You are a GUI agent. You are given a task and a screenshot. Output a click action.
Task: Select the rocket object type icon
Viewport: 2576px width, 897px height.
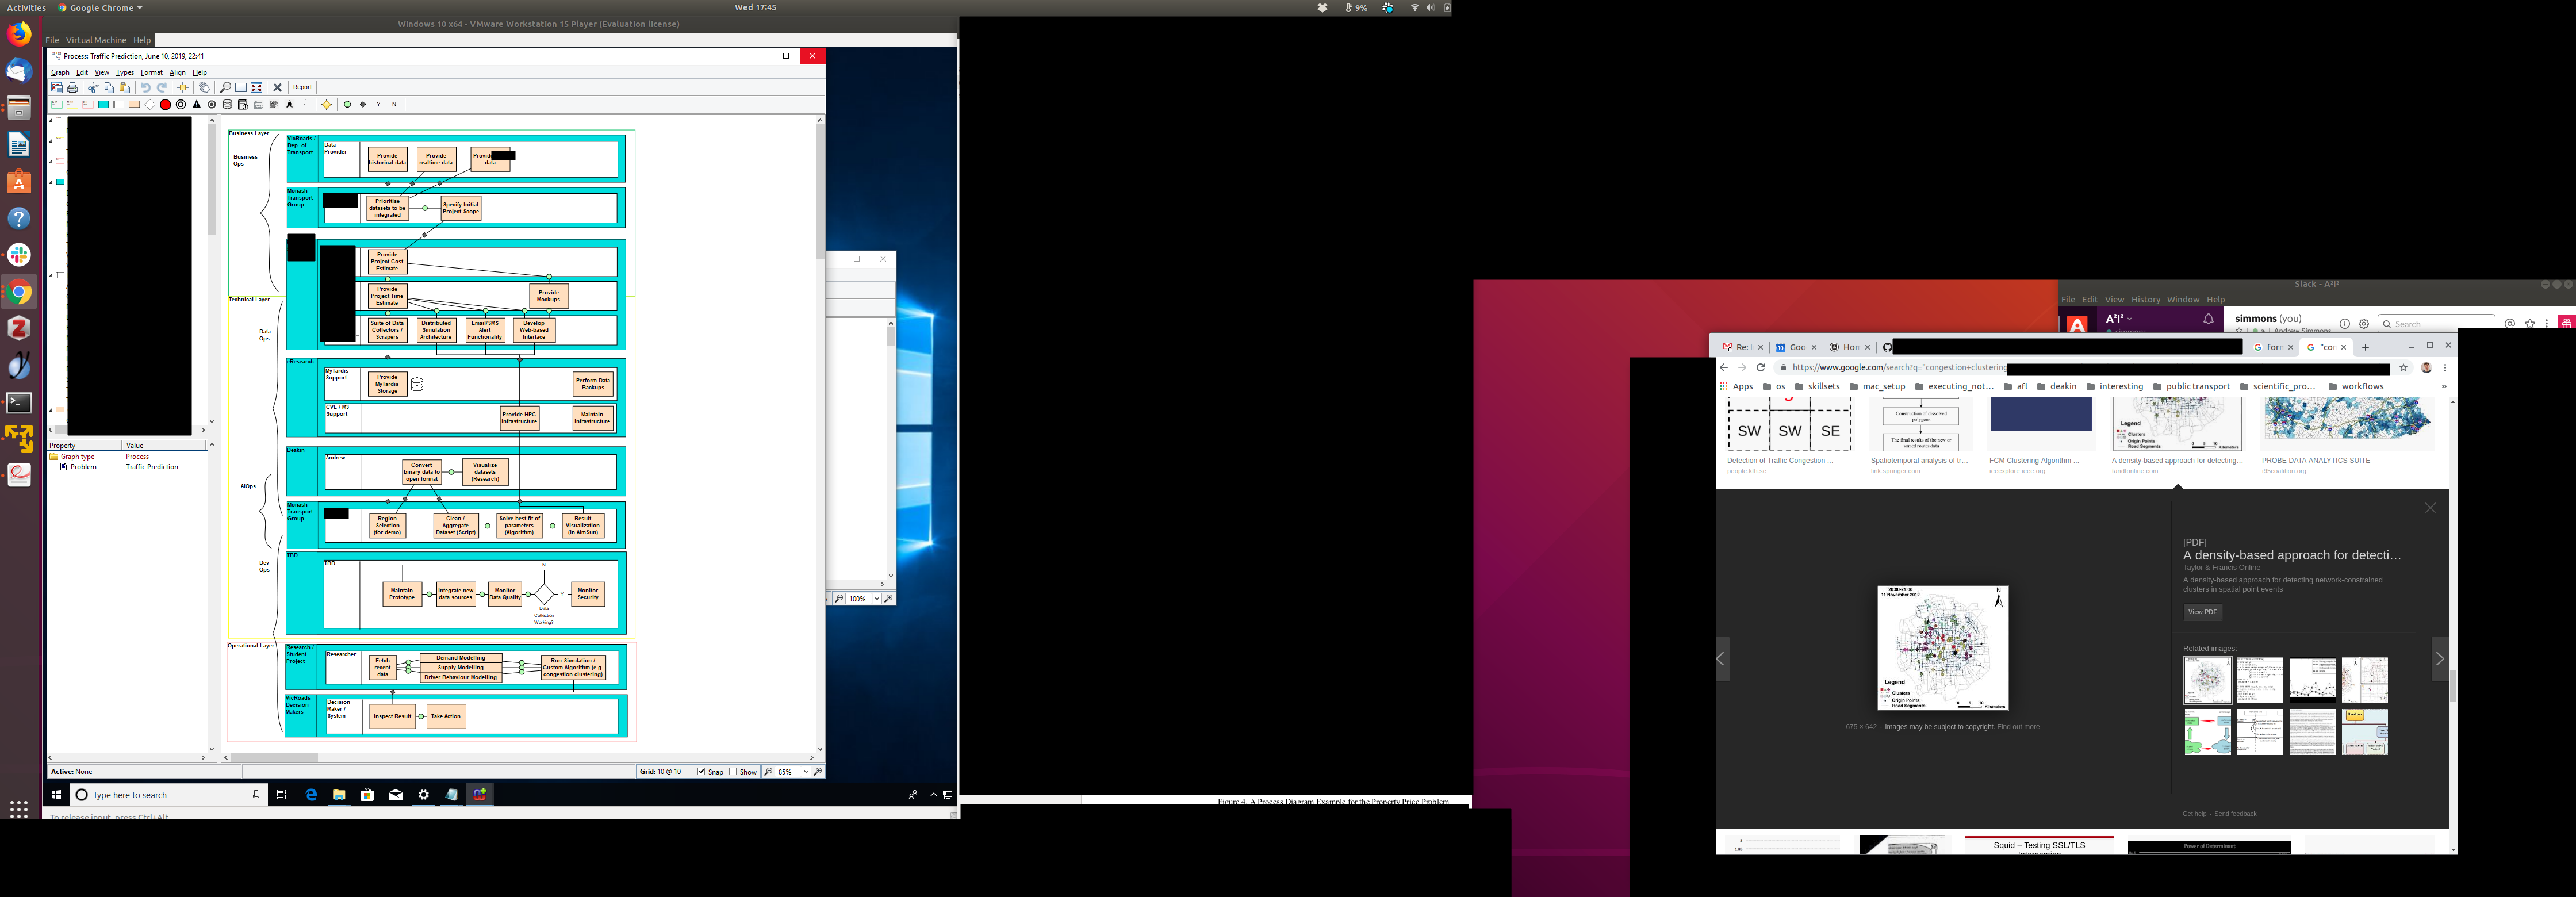click(x=290, y=104)
